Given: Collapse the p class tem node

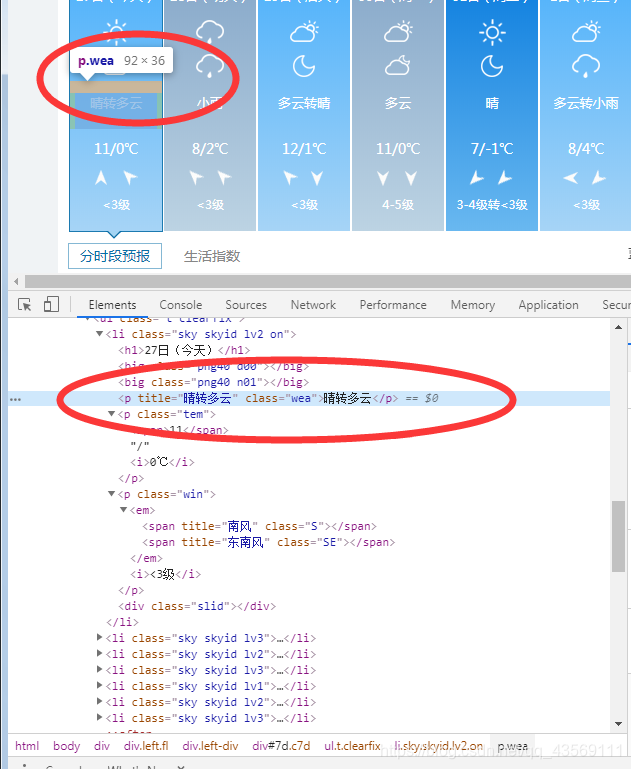Looking at the screenshot, I should tap(112, 414).
